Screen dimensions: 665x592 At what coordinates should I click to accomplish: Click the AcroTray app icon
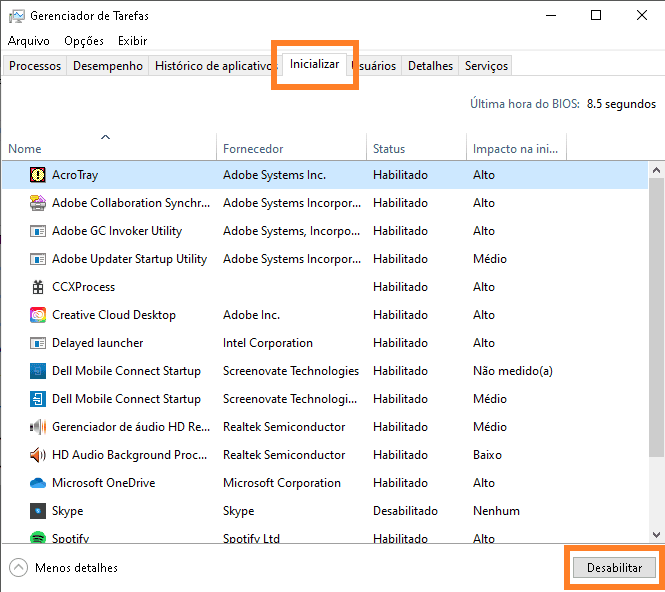click(38, 175)
